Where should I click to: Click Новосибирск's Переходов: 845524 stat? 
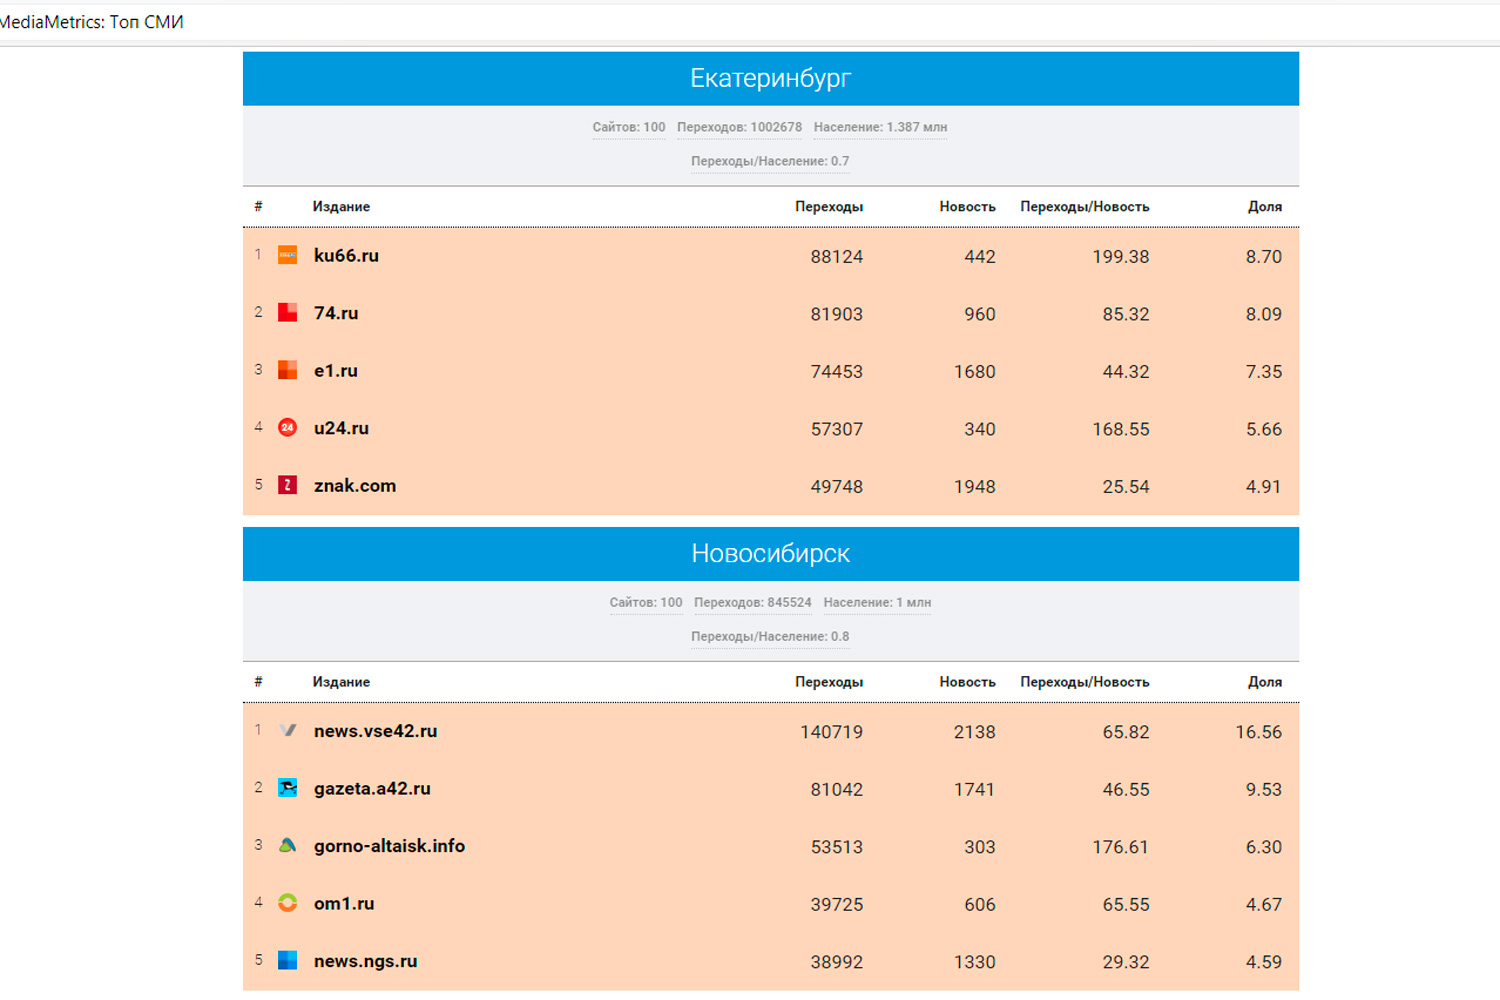752,603
